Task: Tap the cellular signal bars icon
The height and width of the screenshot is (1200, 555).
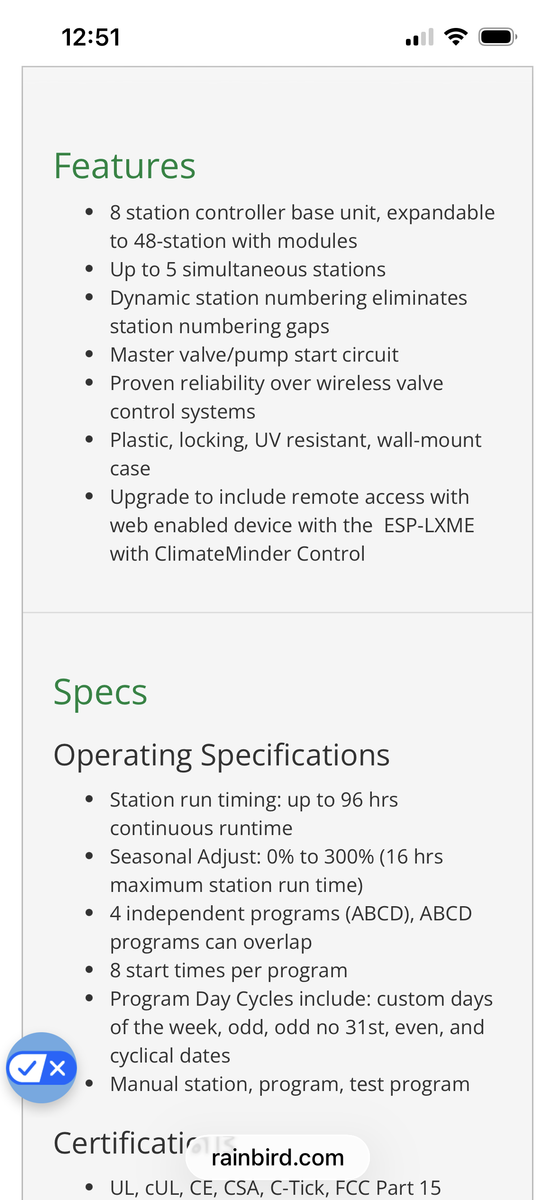Action: tap(420, 38)
